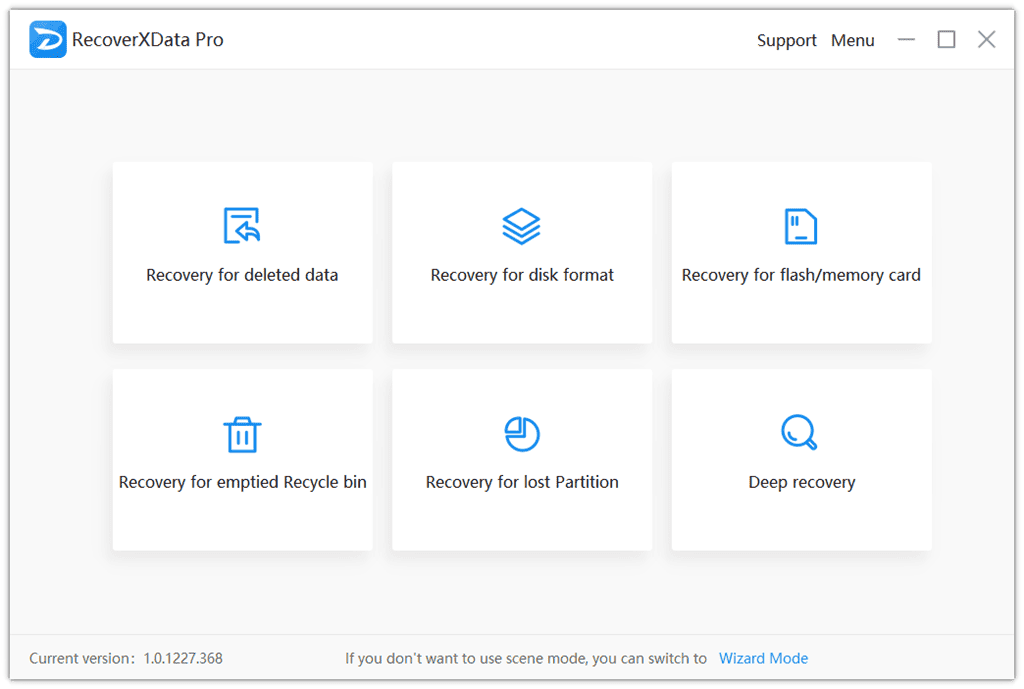Click the current version number text
The height and width of the screenshot is (689, 1024).
183,658
